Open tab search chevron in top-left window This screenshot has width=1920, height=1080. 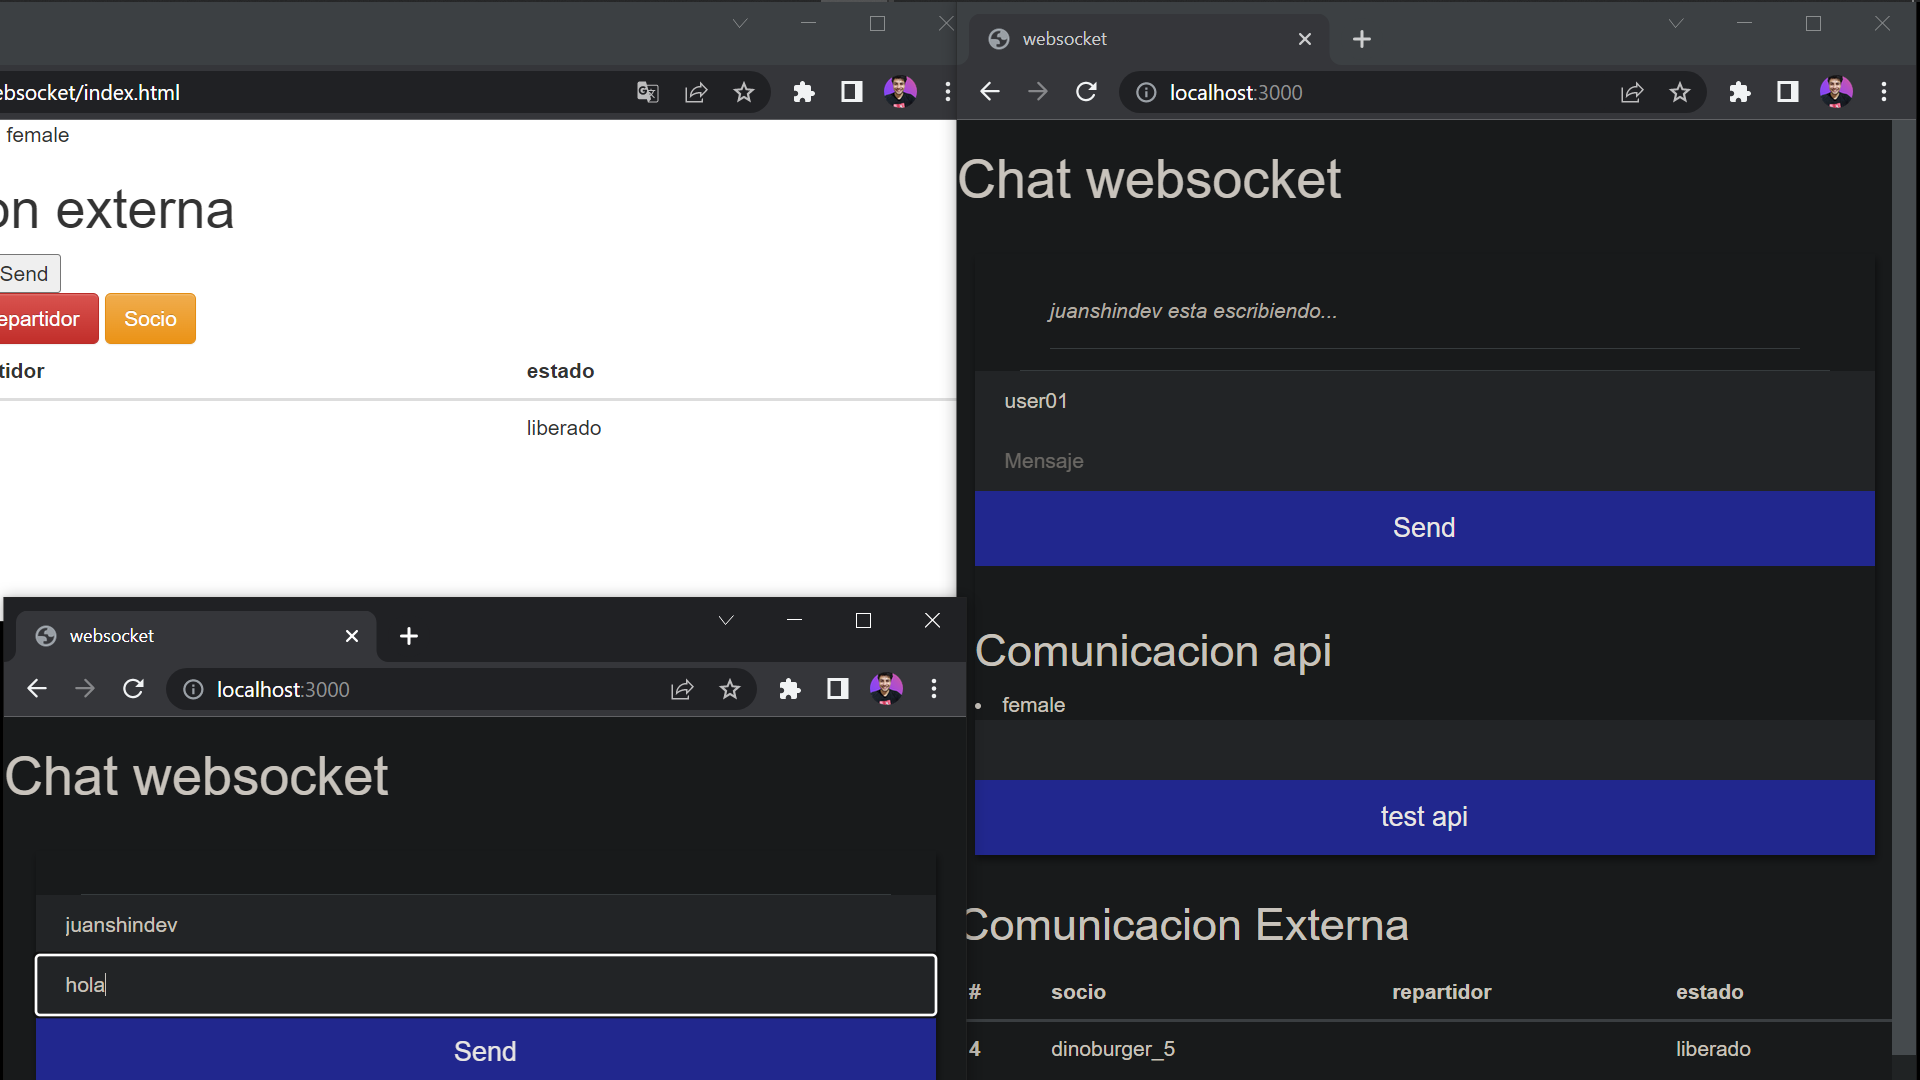740,23
